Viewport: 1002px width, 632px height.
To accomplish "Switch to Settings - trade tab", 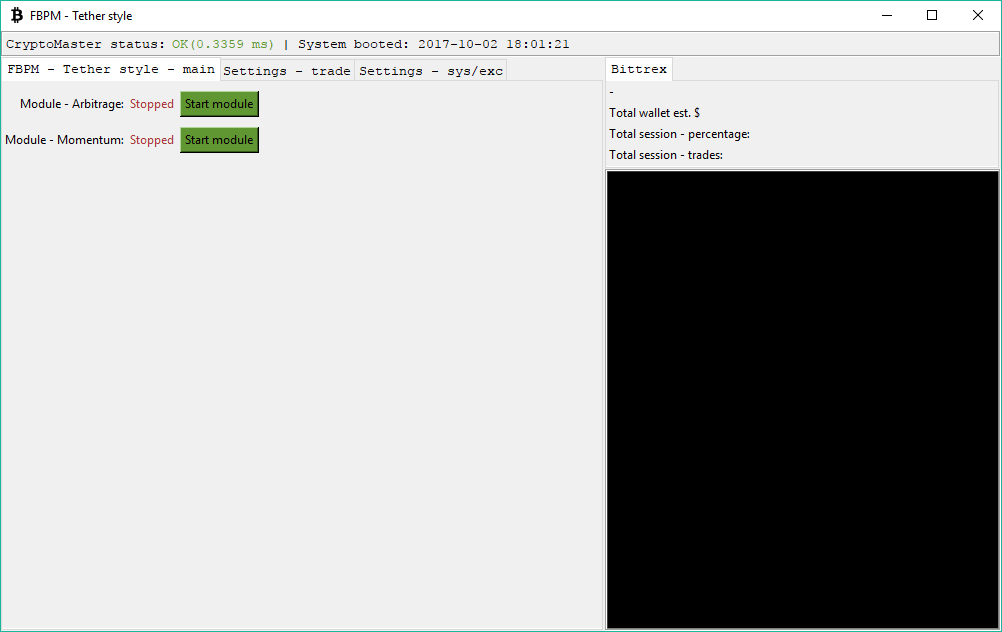I will pyautogui.click(x=287, y=71).
